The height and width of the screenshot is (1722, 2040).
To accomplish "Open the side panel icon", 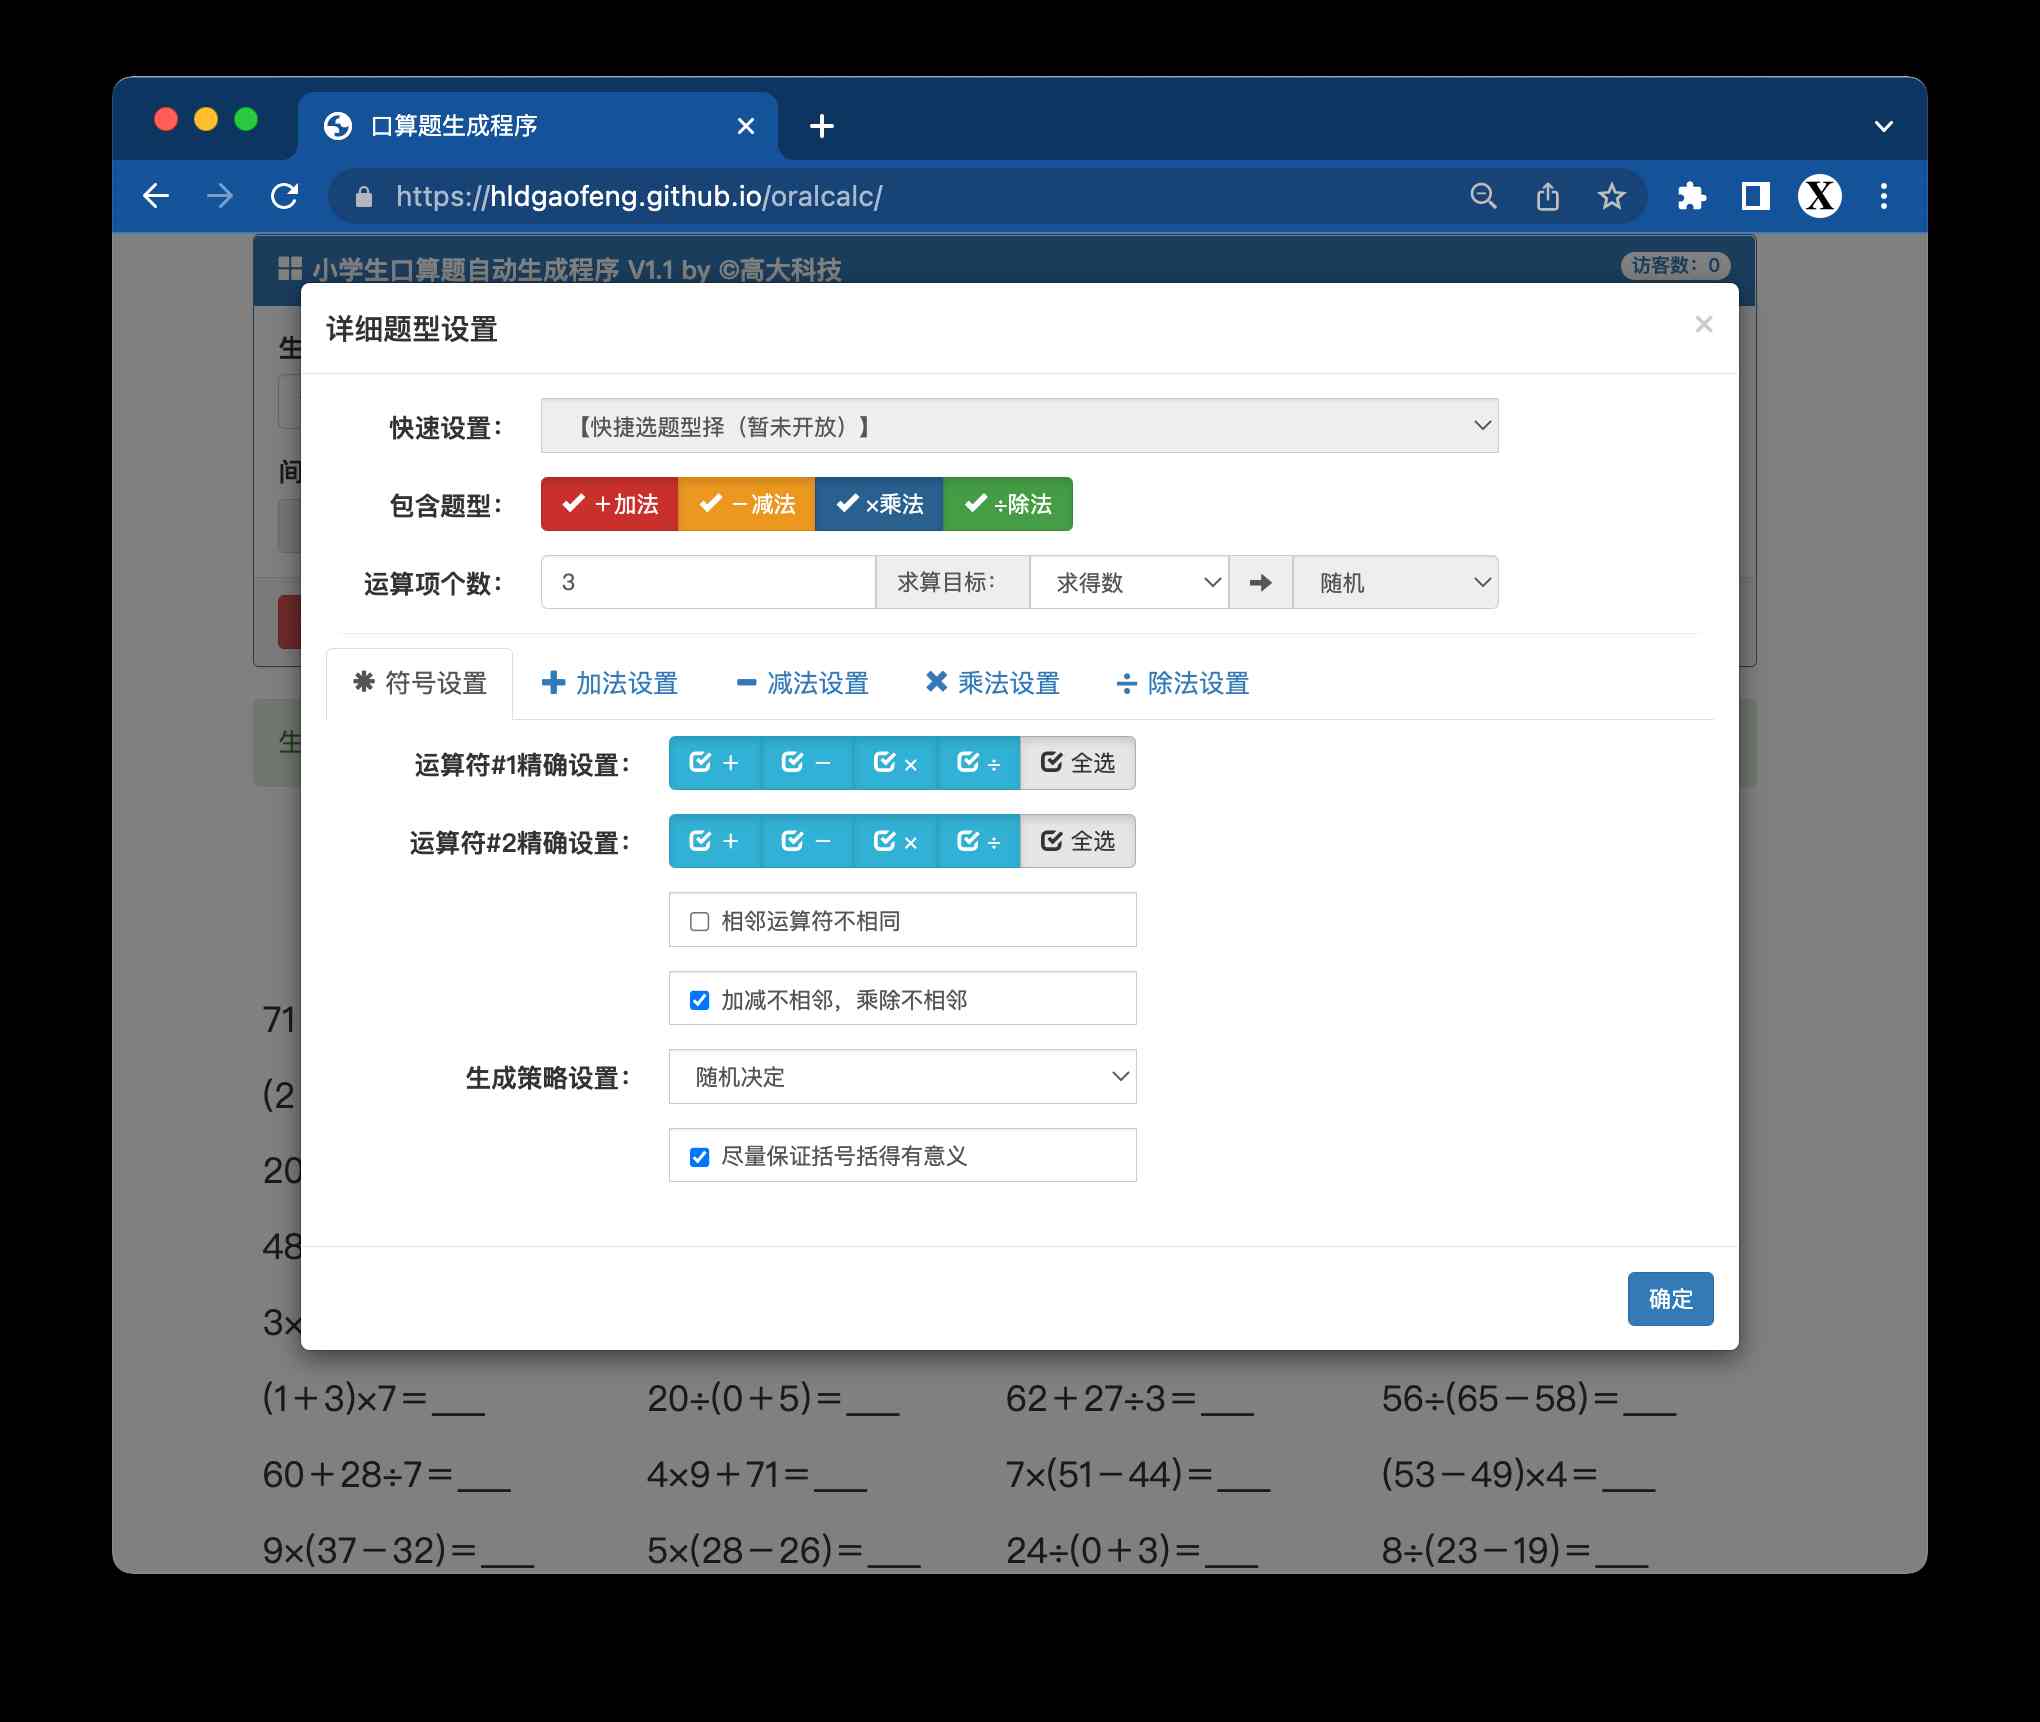I will tap(1755, 196).
